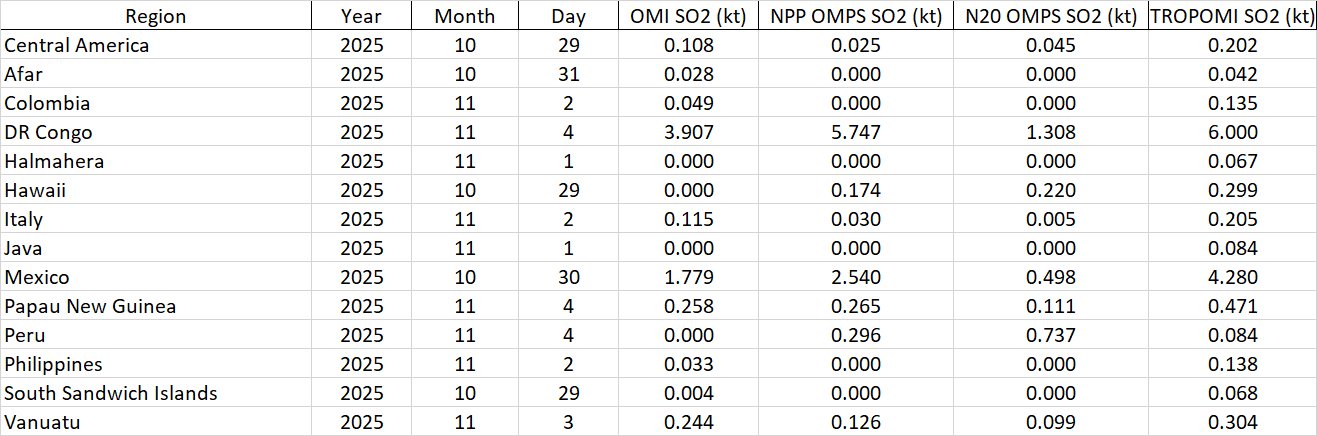Click Italy's OMI SO2 value 0.115
1317x436 pixels.
coord(689,219)
